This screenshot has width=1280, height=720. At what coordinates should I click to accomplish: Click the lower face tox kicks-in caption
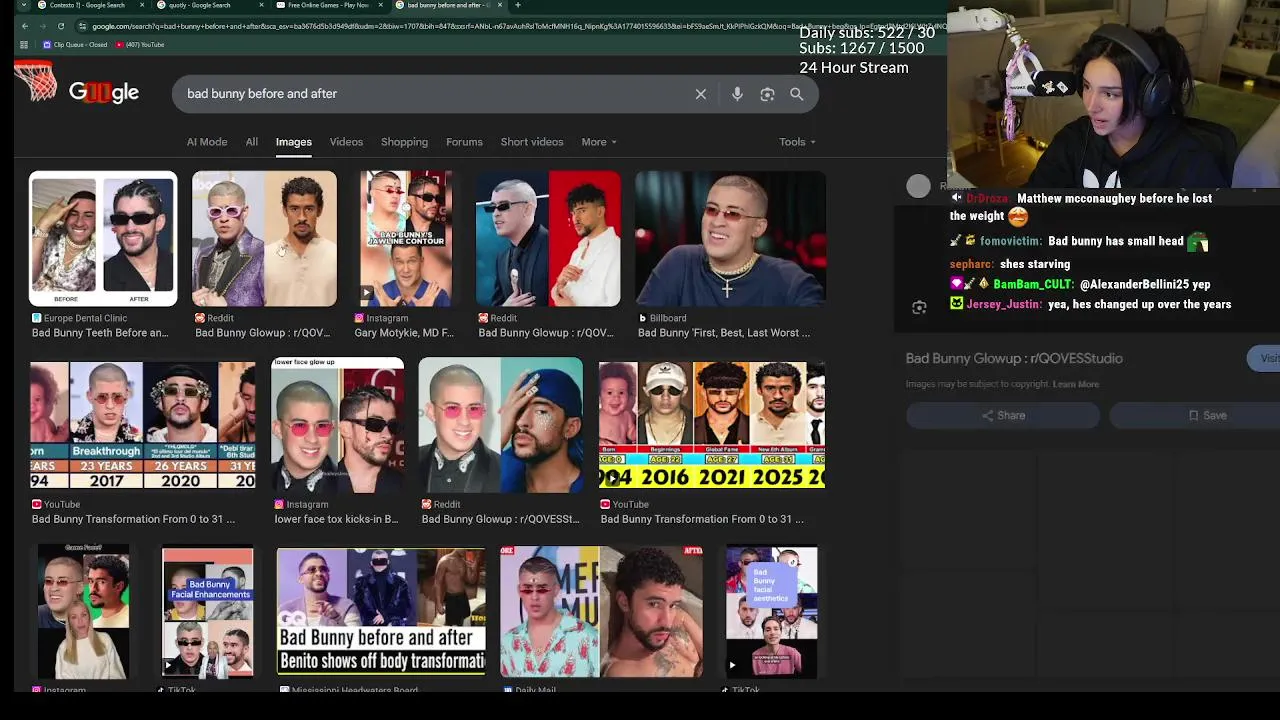click(x=336, y=519)
